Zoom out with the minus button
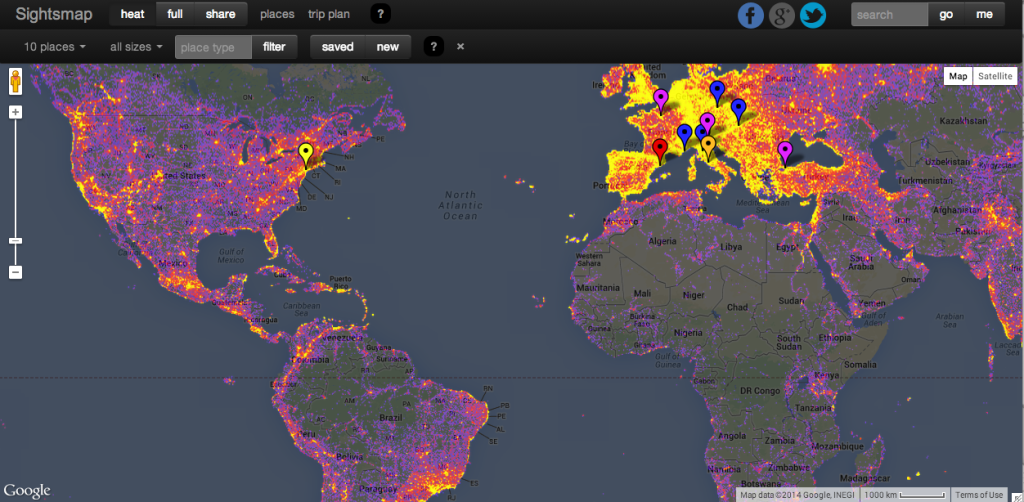The image size is (1024, 502). (x=16, y=272)
